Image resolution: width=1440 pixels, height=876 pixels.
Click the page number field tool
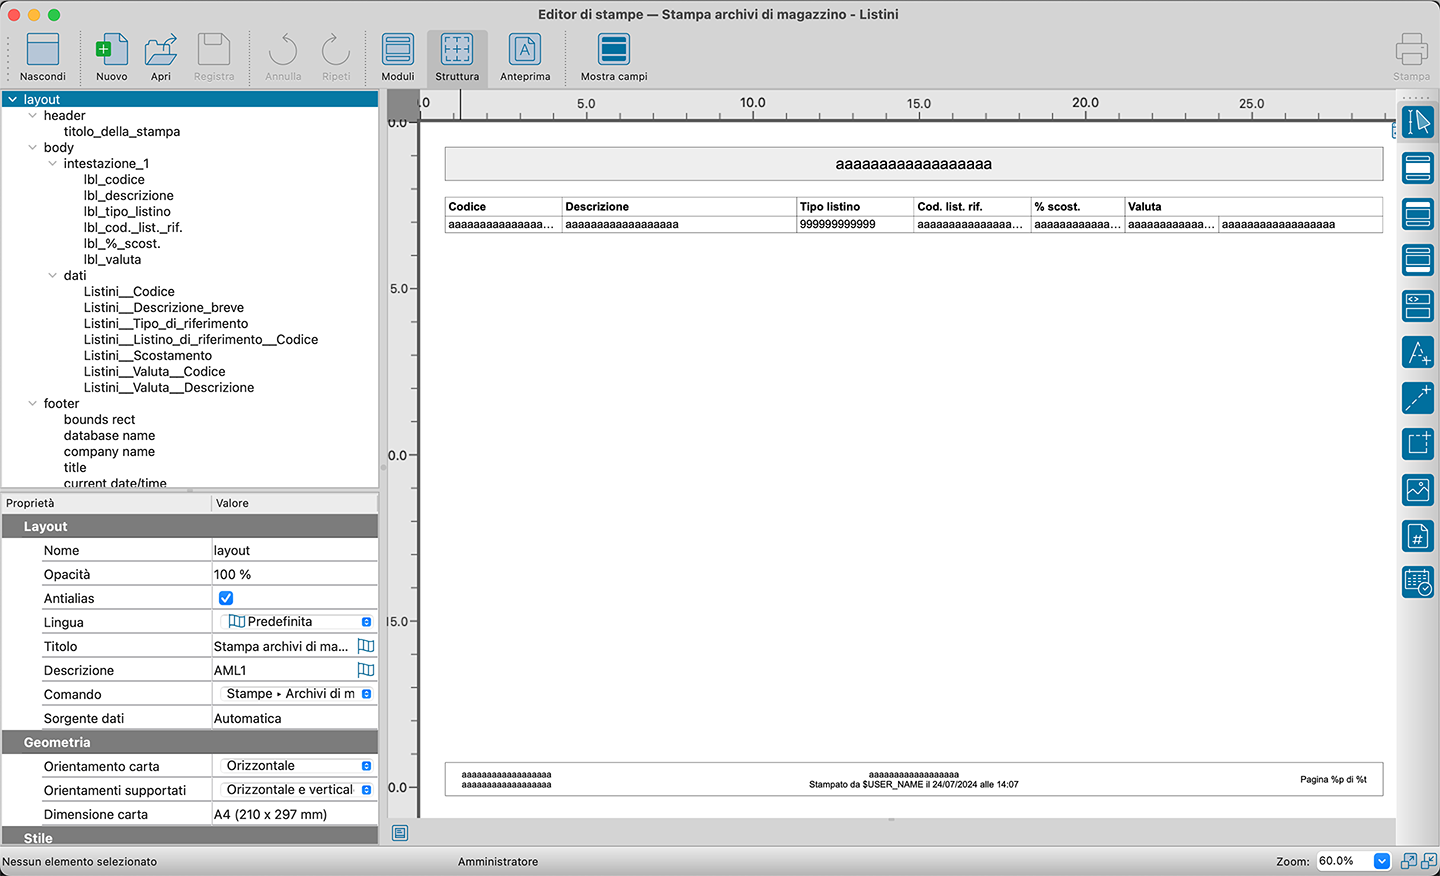pyautogui.click(x=1418, y=536)
